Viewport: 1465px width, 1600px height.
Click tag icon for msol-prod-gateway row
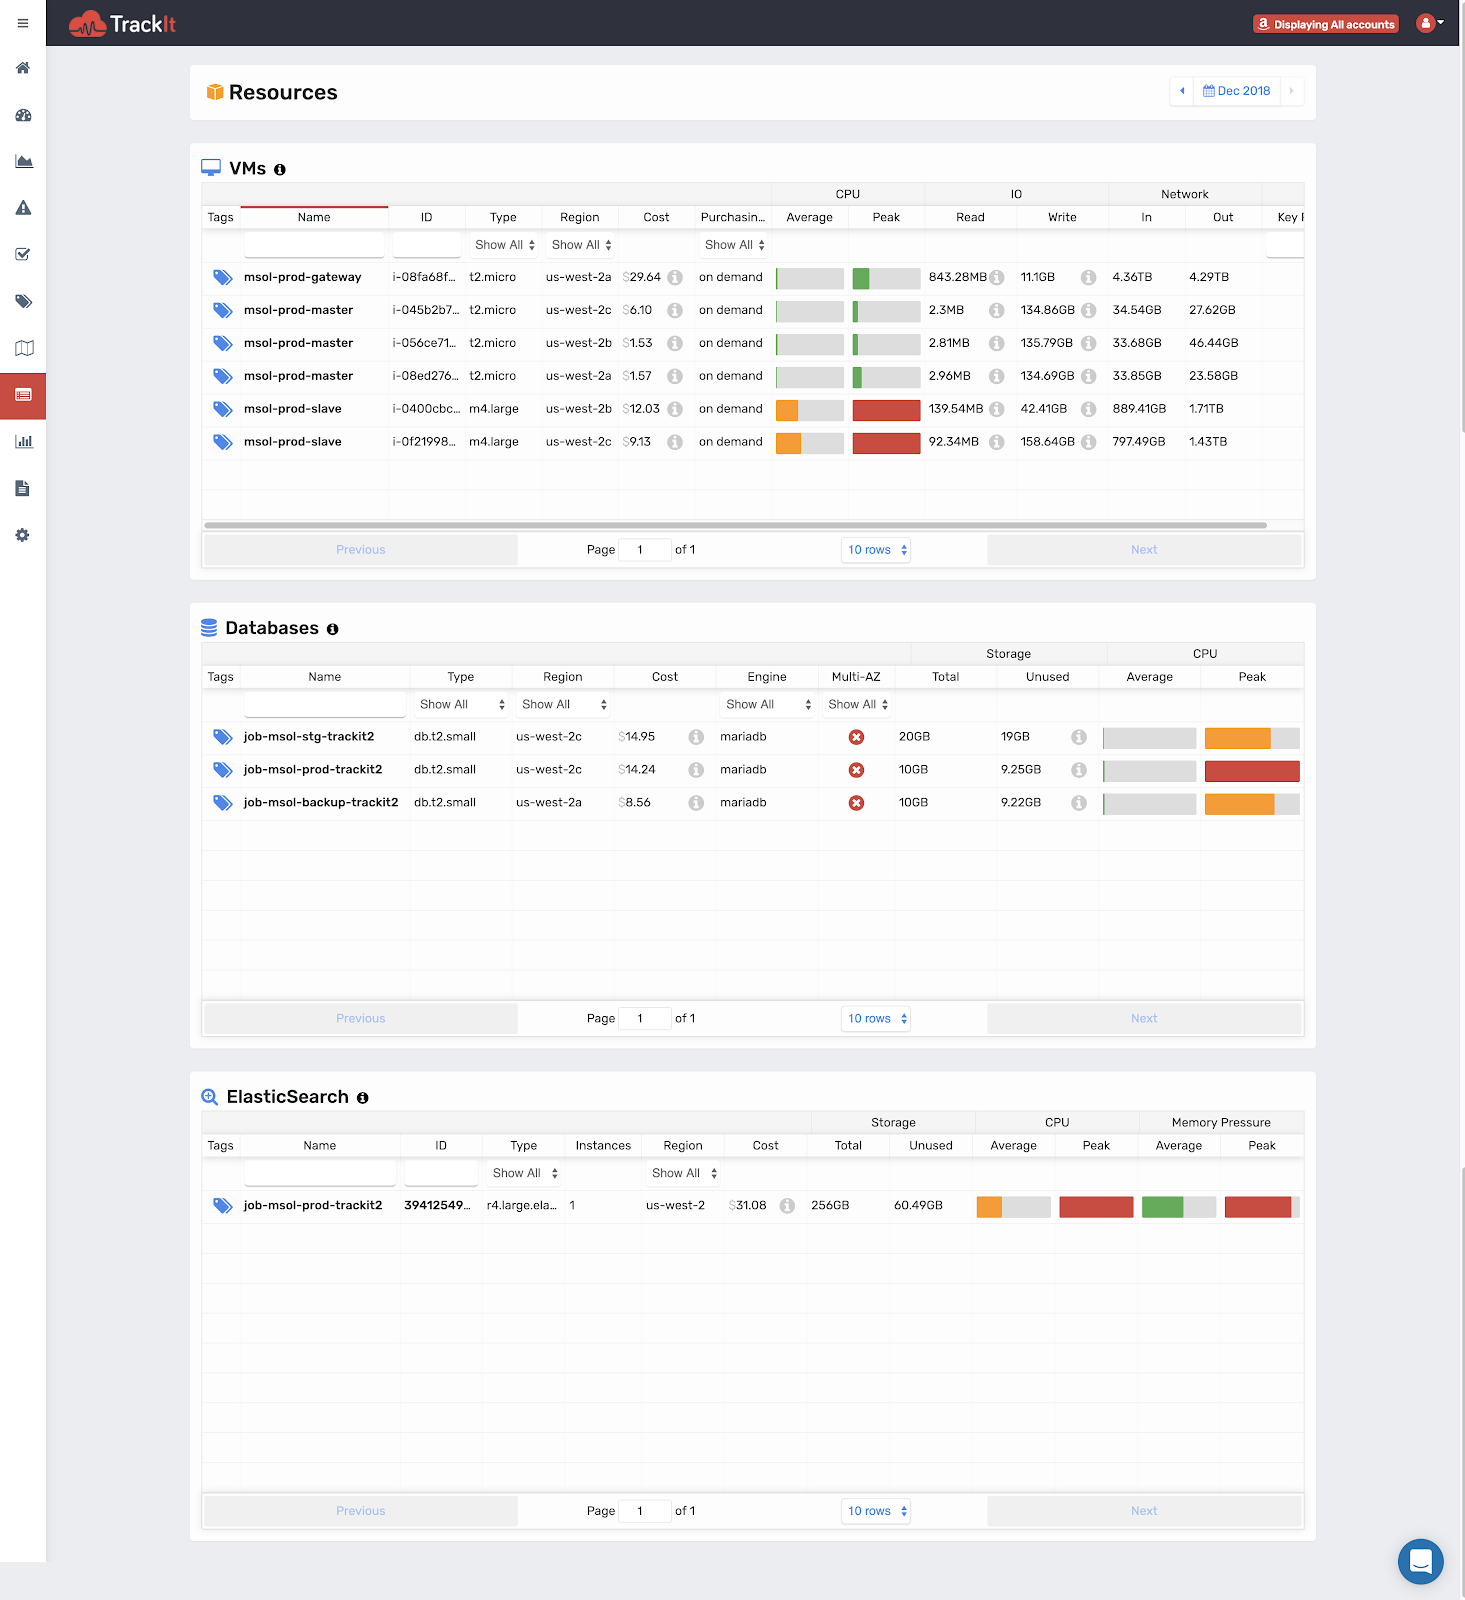pyautogui.click(x=222, y=277)
